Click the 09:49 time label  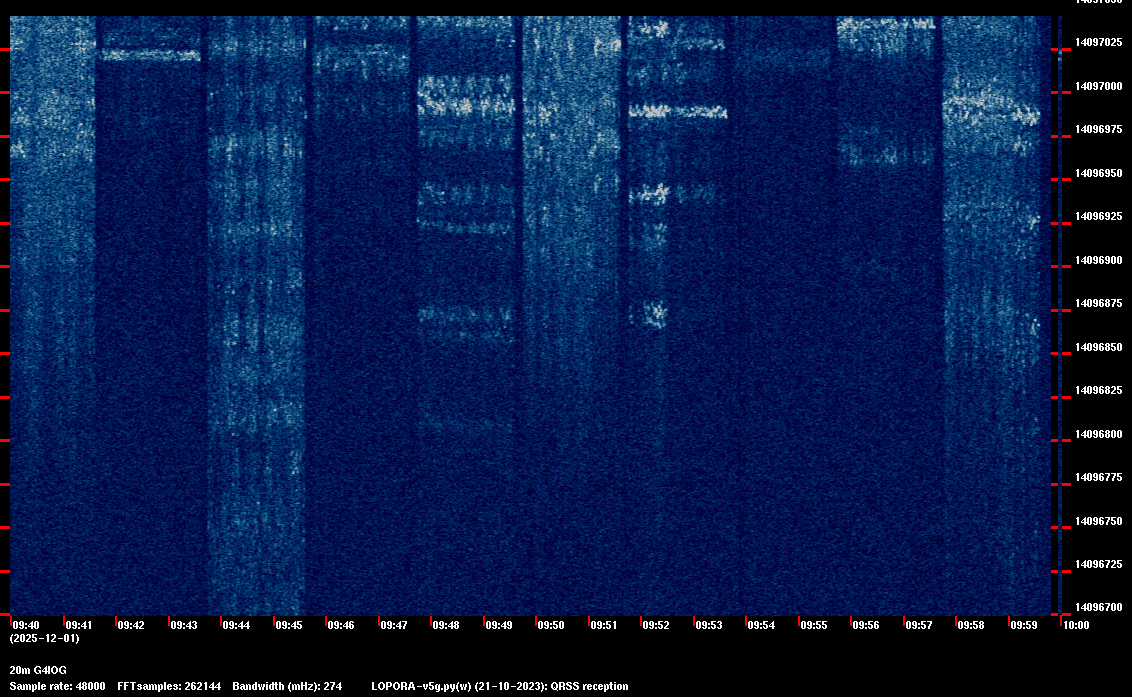(x=499, y=625)
